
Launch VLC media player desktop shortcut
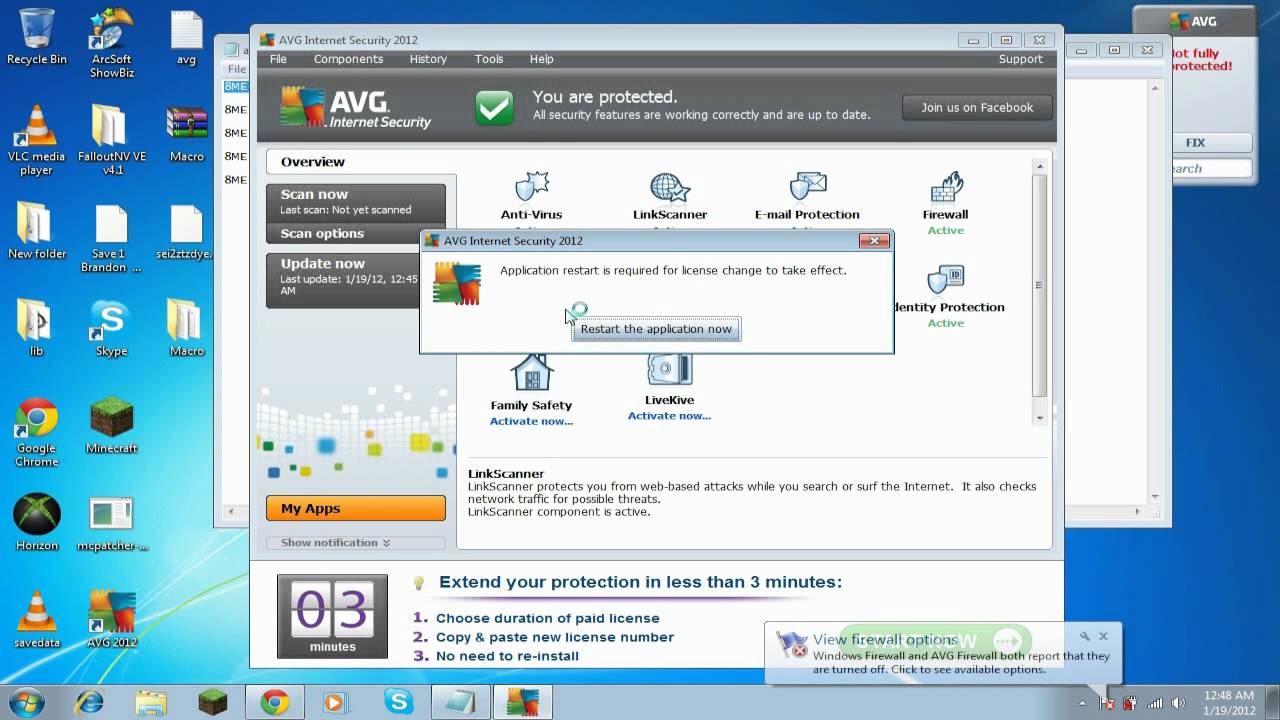pyautogui.click(x=36, y=141)
